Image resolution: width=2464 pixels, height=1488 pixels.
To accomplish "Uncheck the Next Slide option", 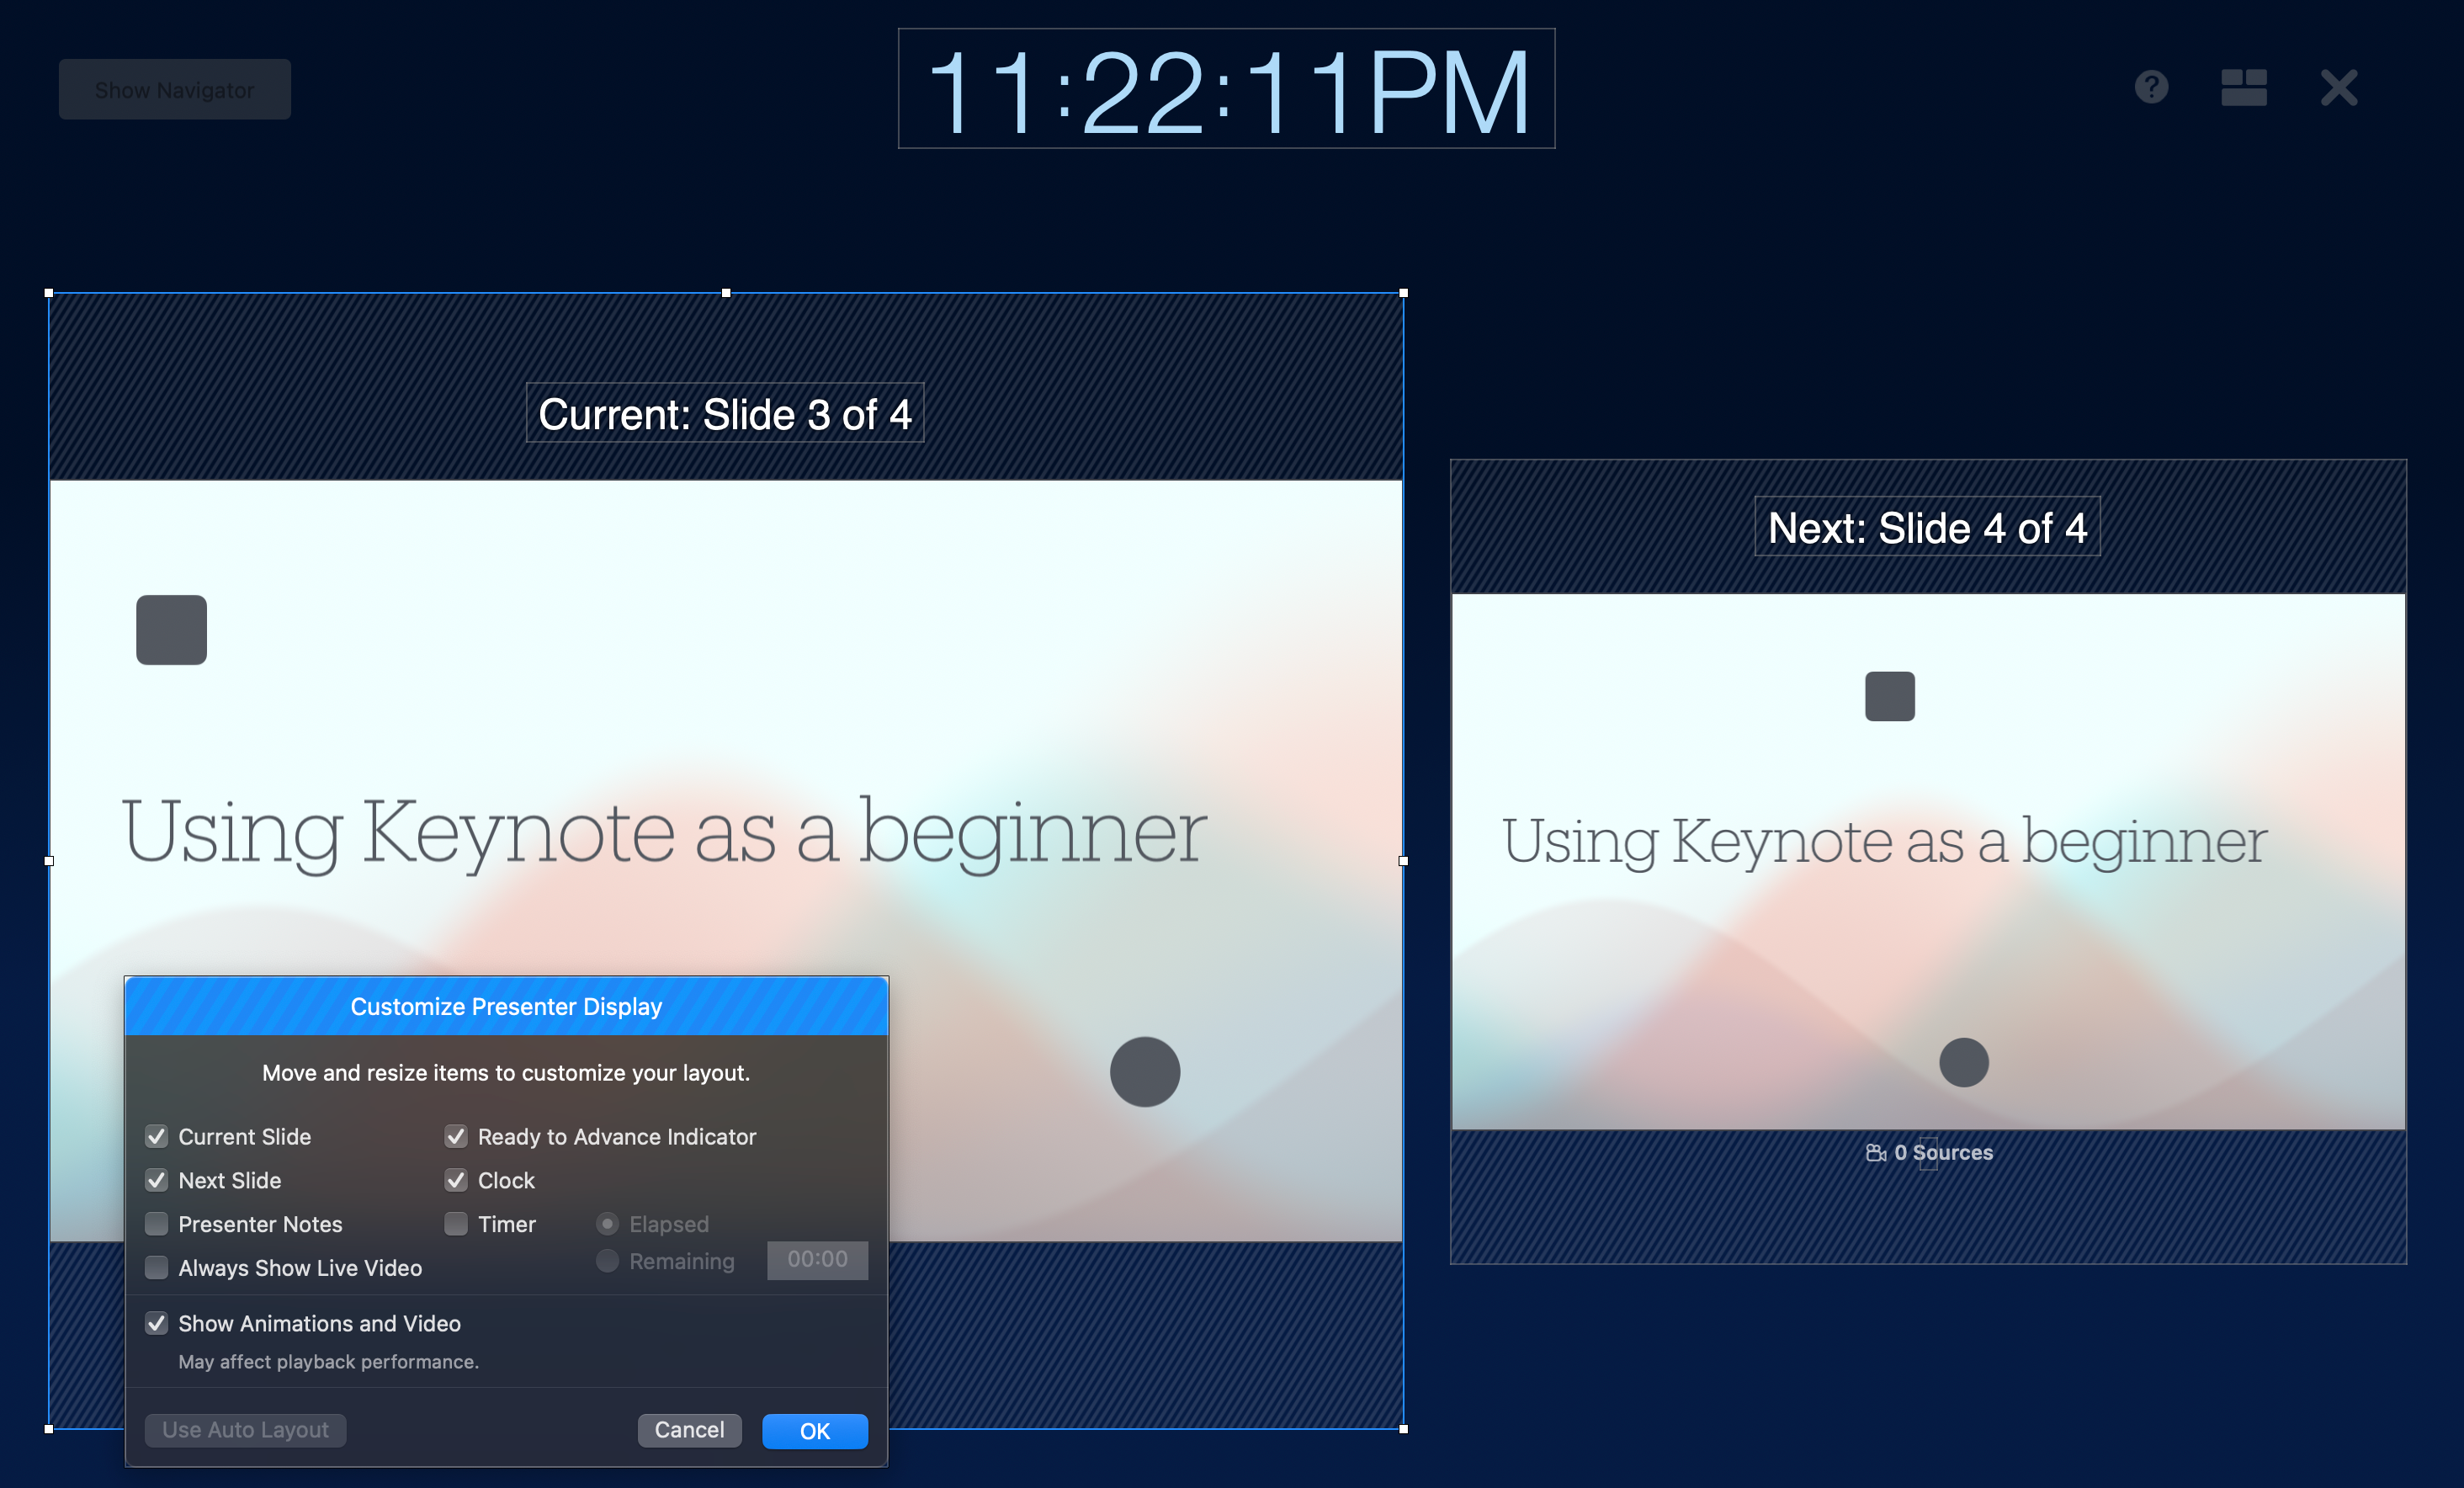I will pos(157,1180).
